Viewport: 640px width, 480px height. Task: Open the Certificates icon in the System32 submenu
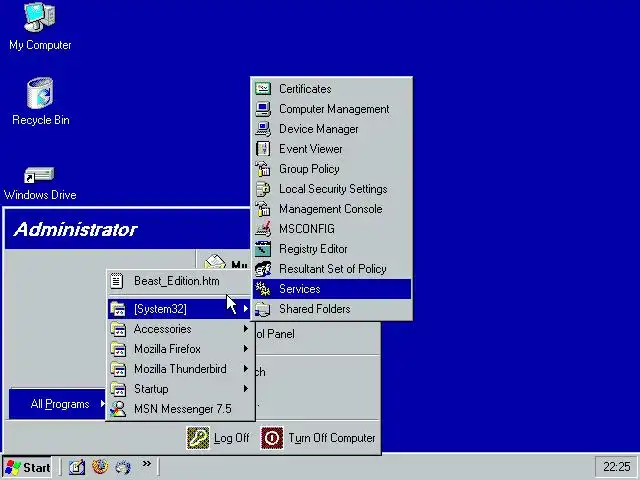pos(263,89)
